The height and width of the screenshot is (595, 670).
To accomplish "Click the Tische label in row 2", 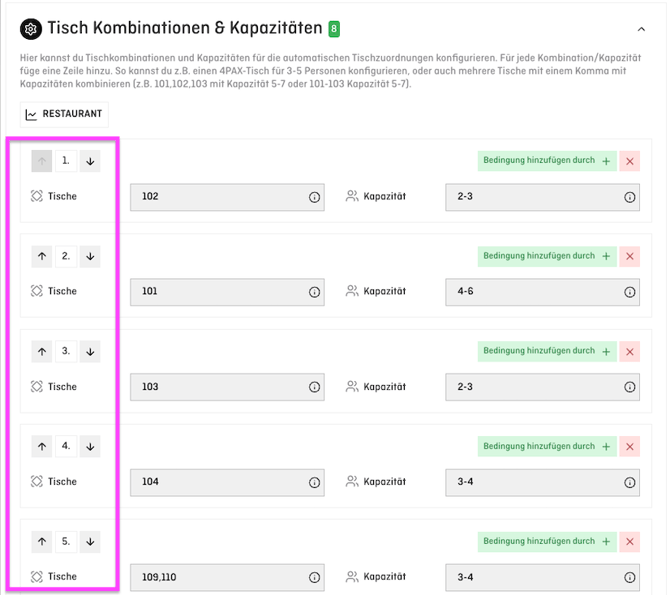I will pyautogui.click(x=62, y=291).
